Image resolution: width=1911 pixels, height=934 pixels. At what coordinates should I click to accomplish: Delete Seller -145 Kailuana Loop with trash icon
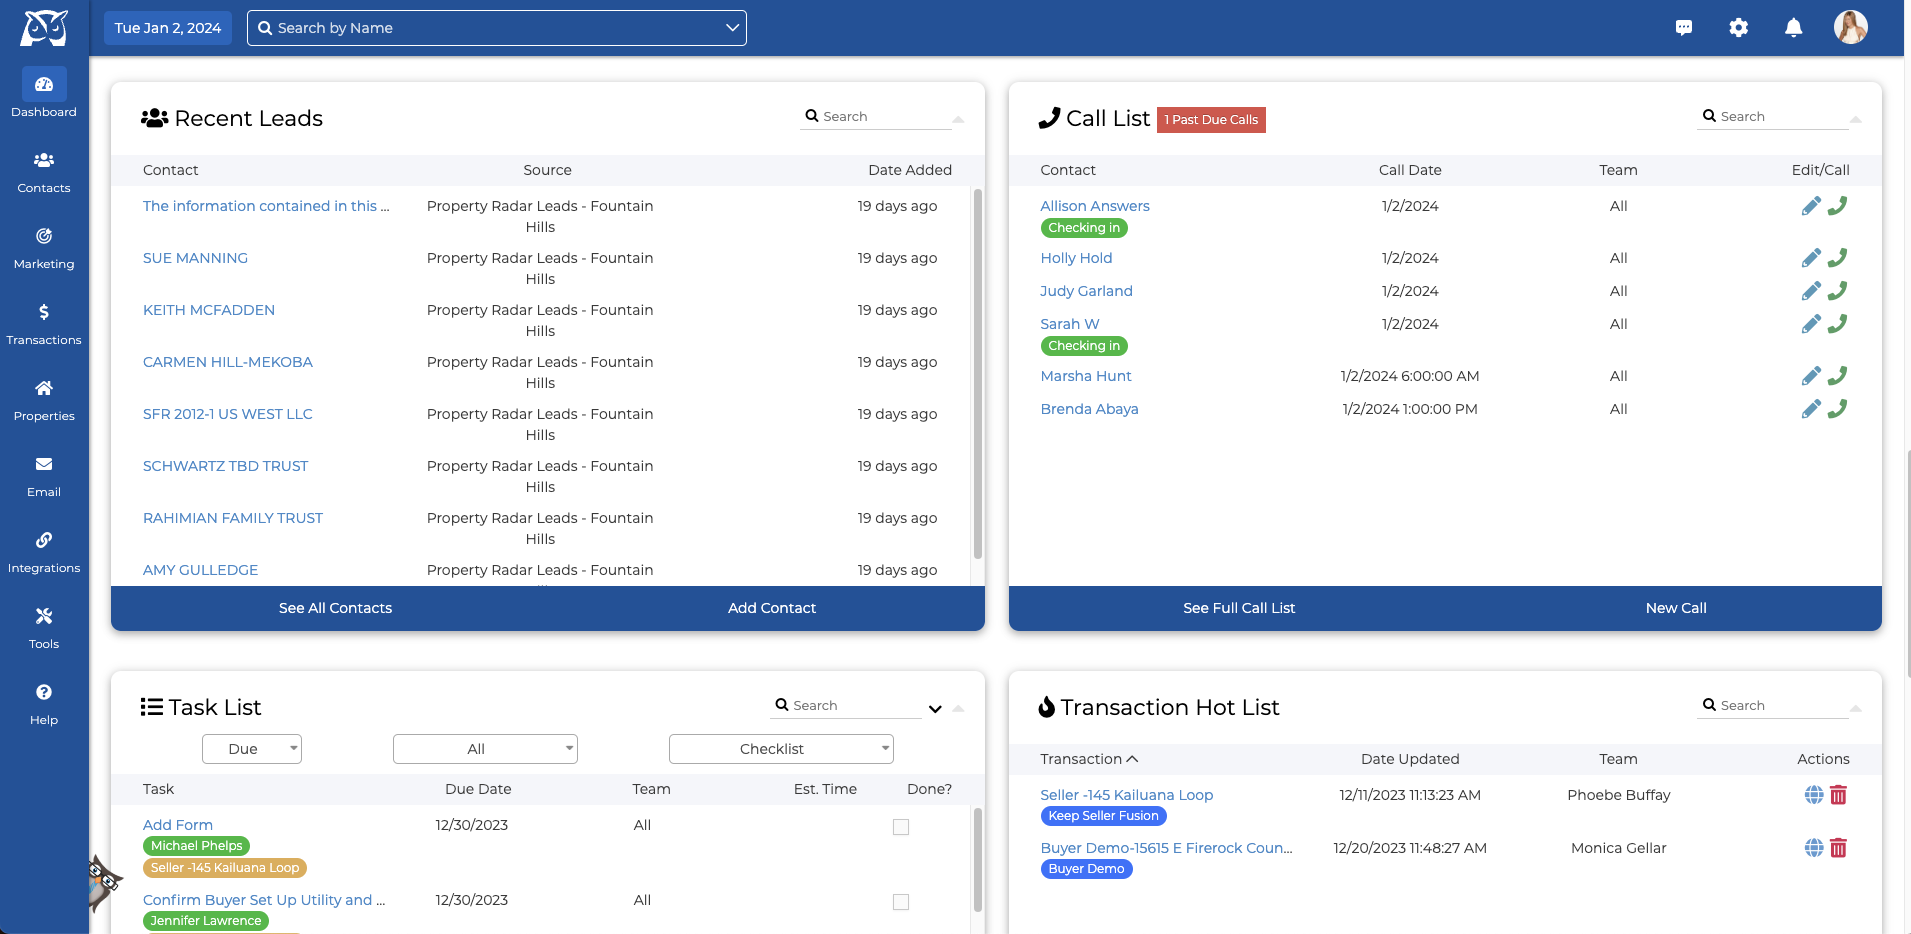point(1838,795)
